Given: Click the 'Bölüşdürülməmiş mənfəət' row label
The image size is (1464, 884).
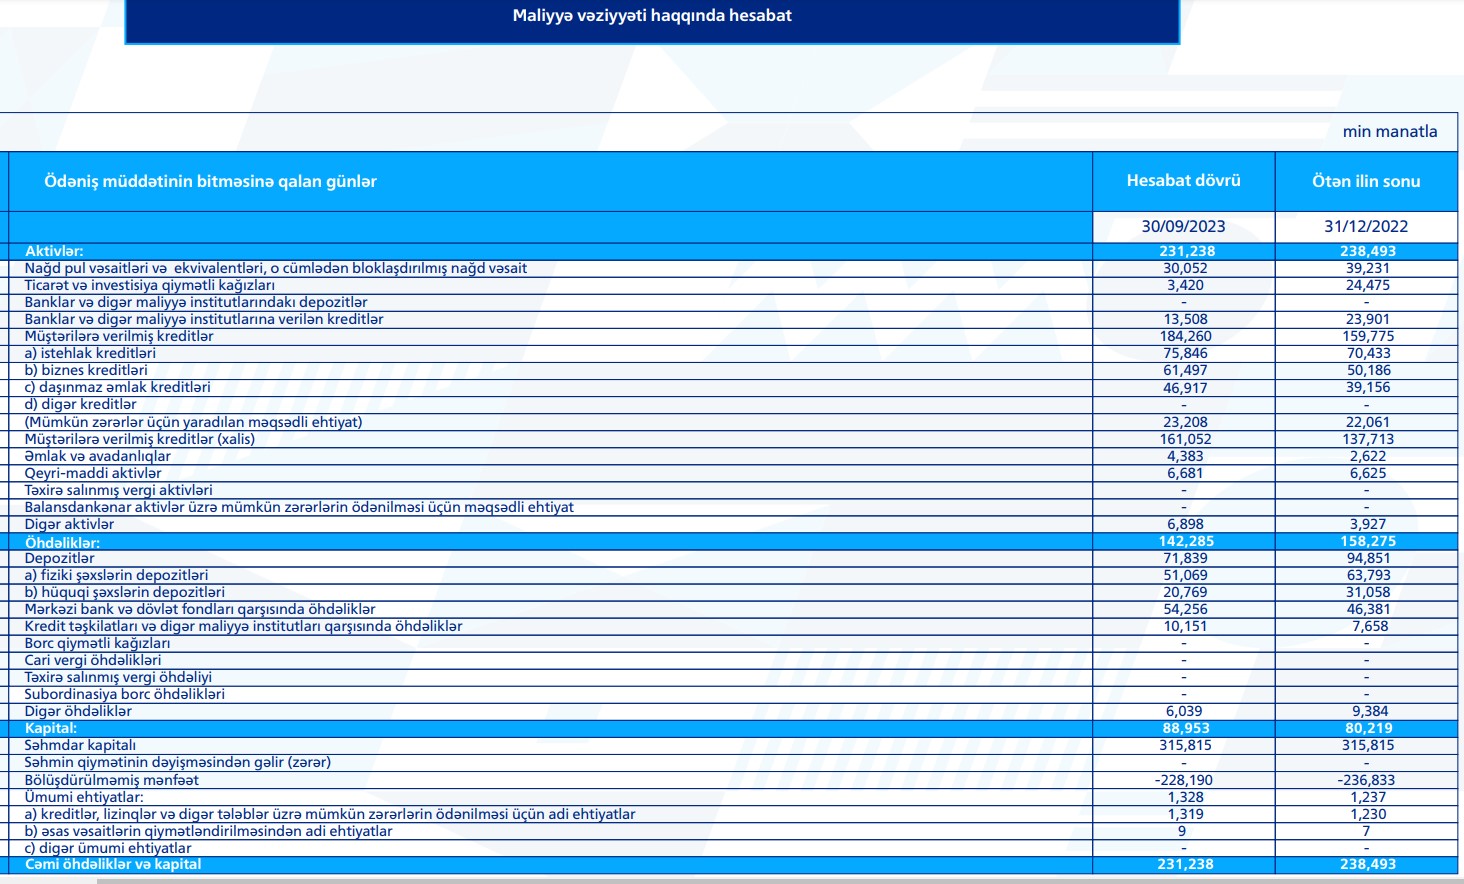Looking at the screenshot, I should pyautogui.click(x=112, y=780).
